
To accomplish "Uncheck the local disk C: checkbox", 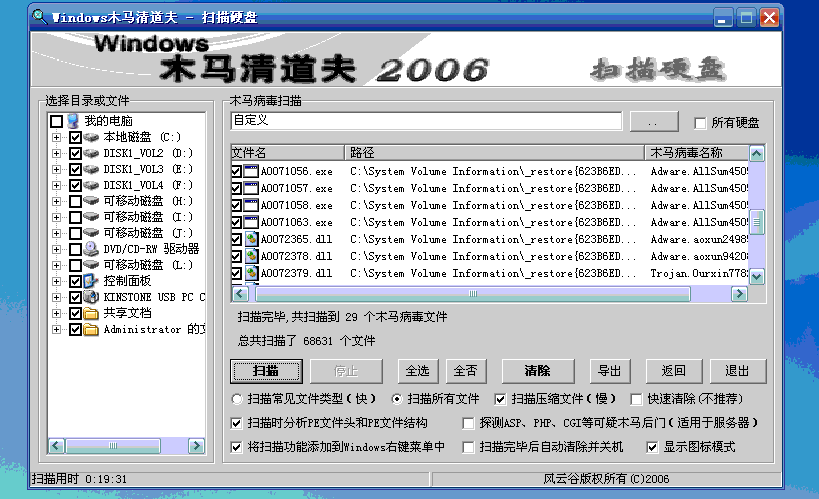I will [x=75, y=137].
